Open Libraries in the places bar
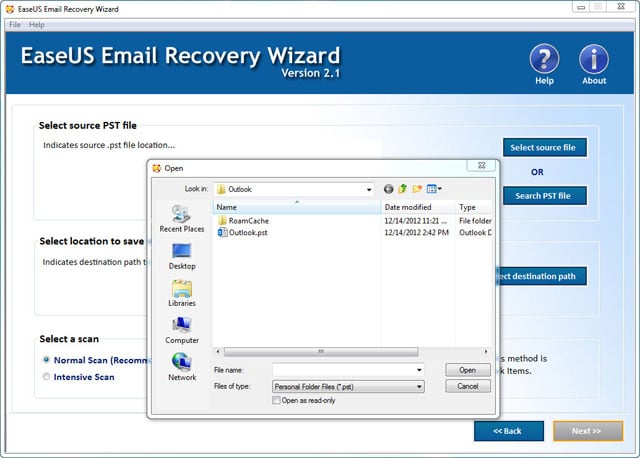 point(182,293)
